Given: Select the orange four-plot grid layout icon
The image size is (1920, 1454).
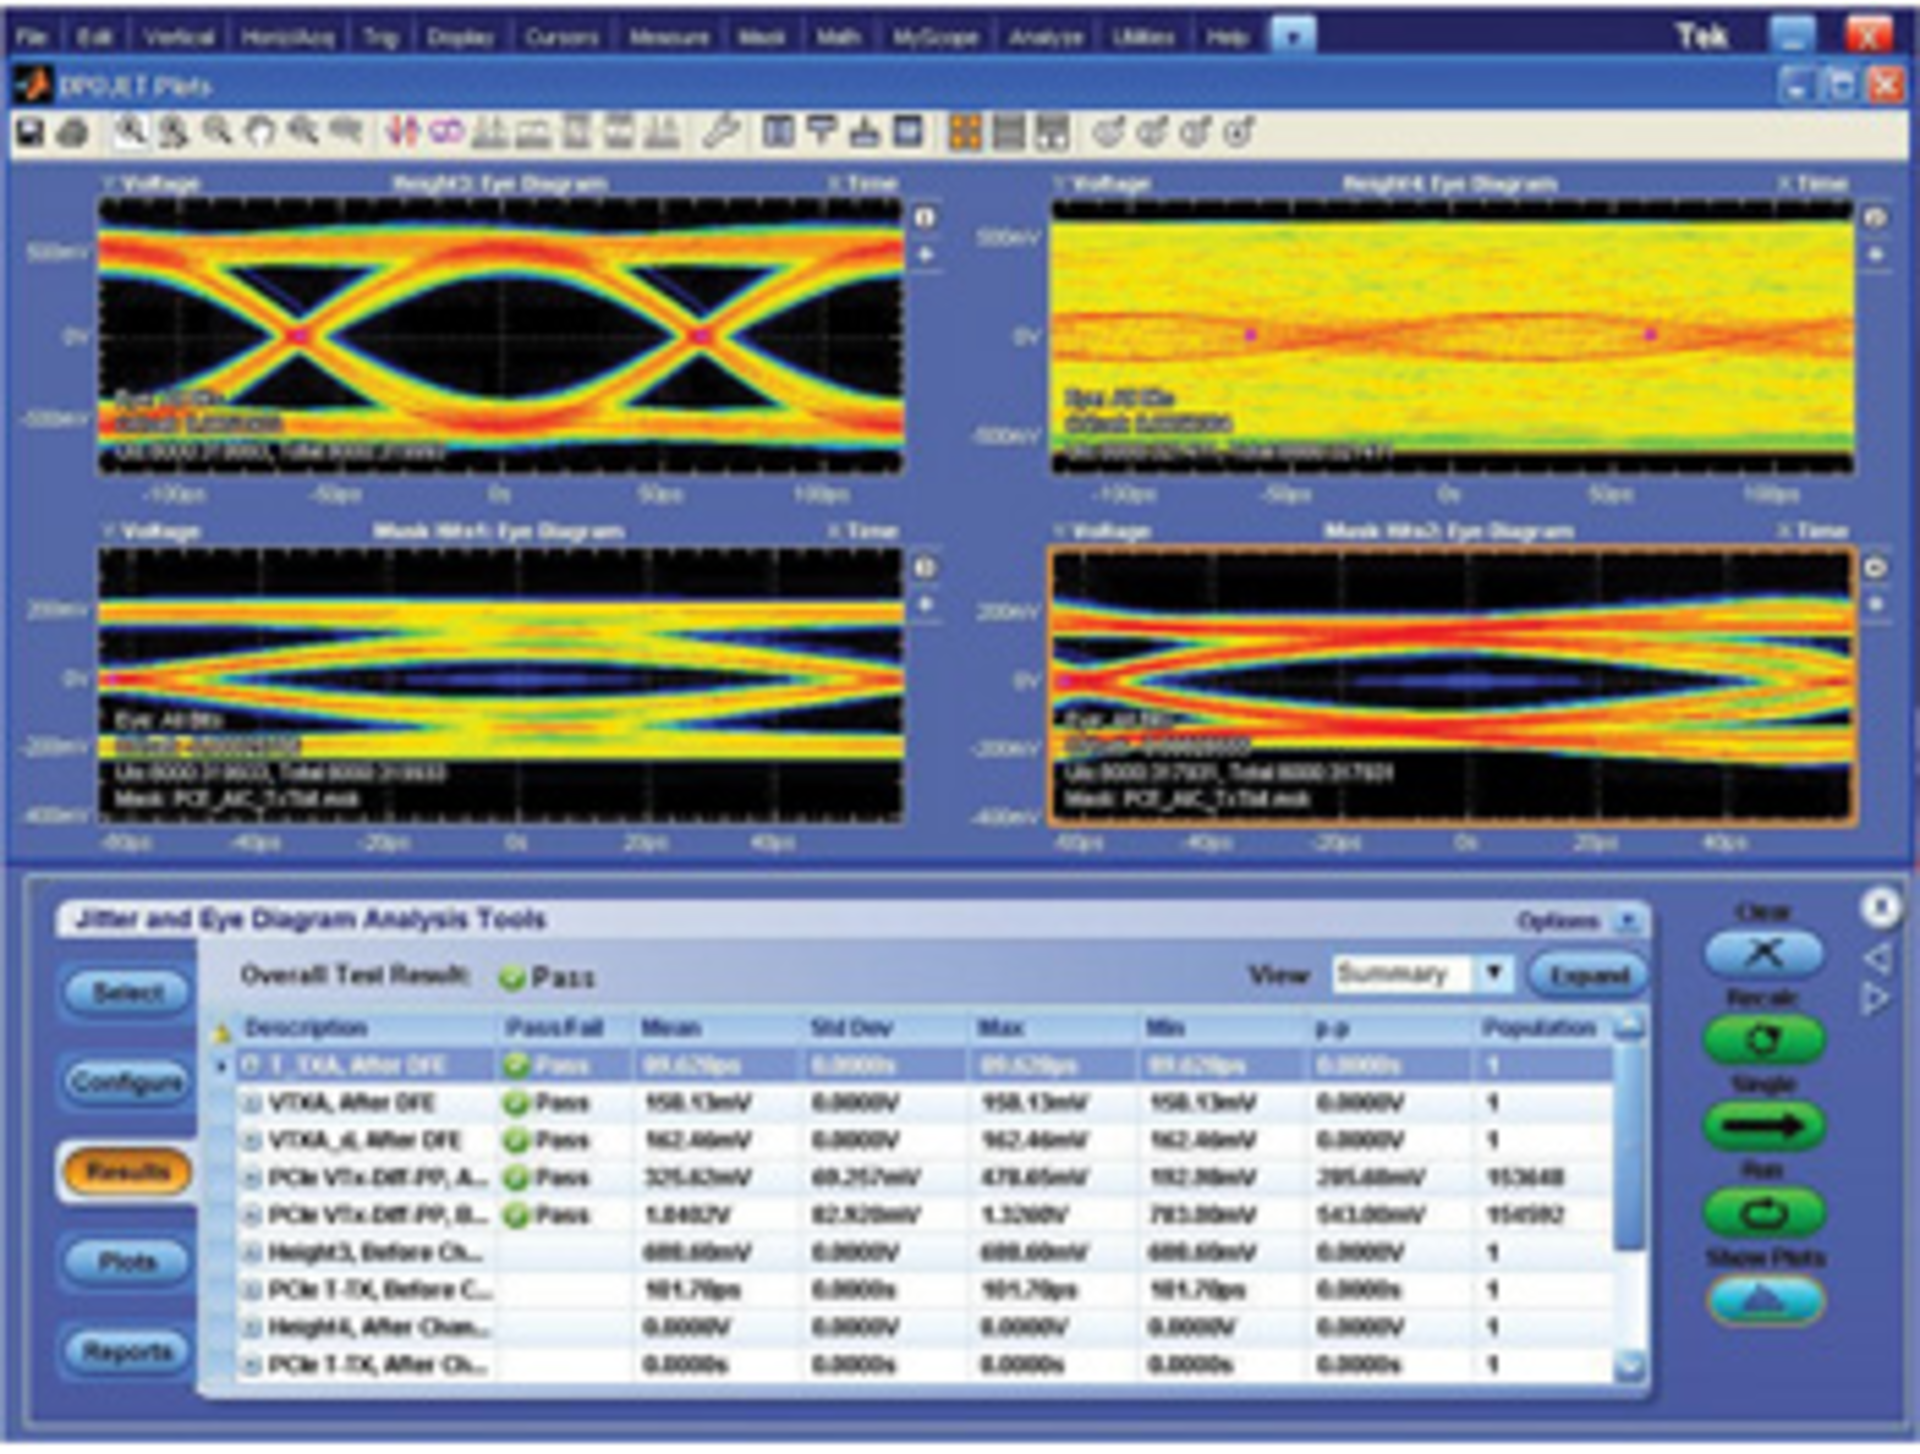Looking at the screenshot, I should coord(965,132).
